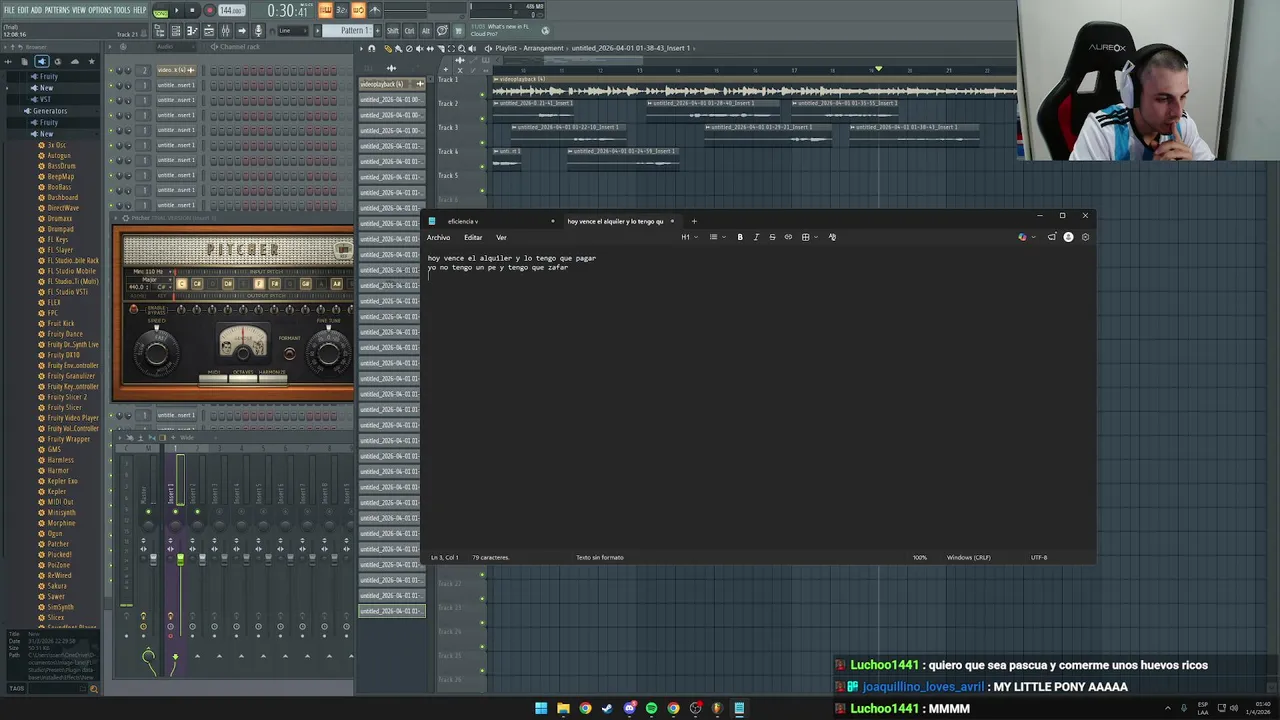This screenshot has width=1280, height=720.
Task: Open the Editar menu in Notepad
Action: [x=473, y=237]
